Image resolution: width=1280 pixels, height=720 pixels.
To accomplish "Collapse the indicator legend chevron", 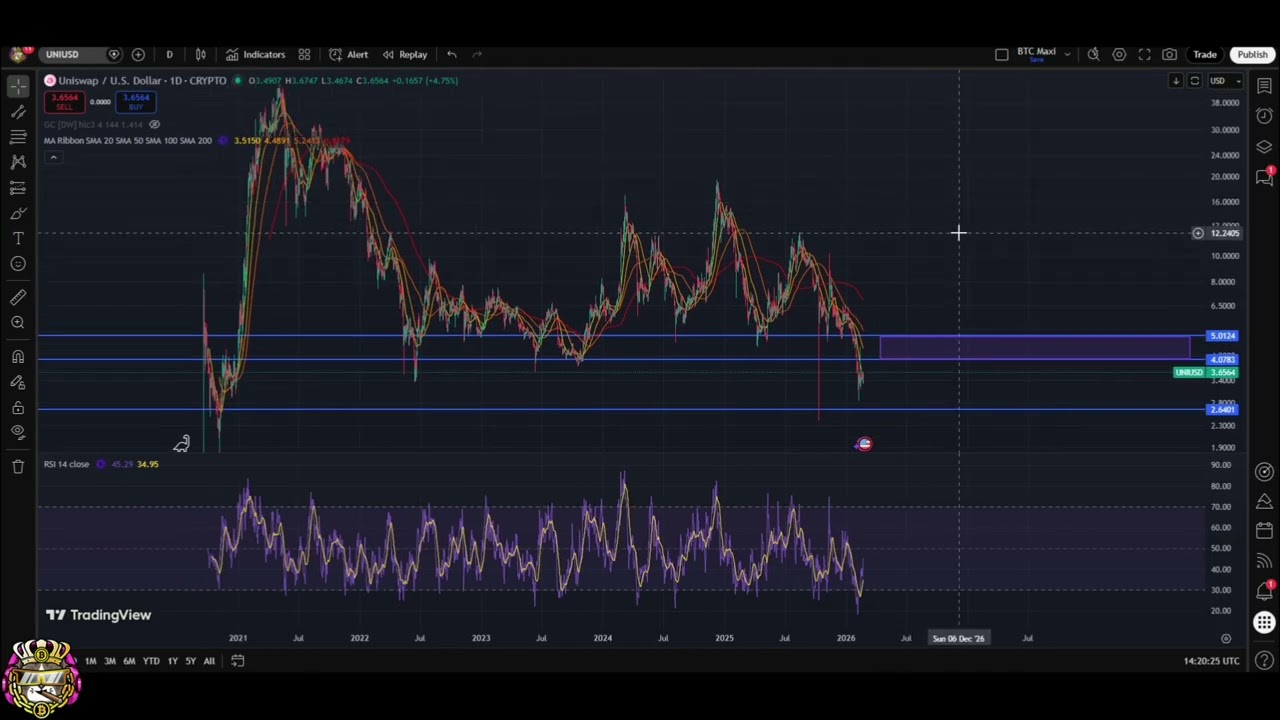I will point(53,157).
